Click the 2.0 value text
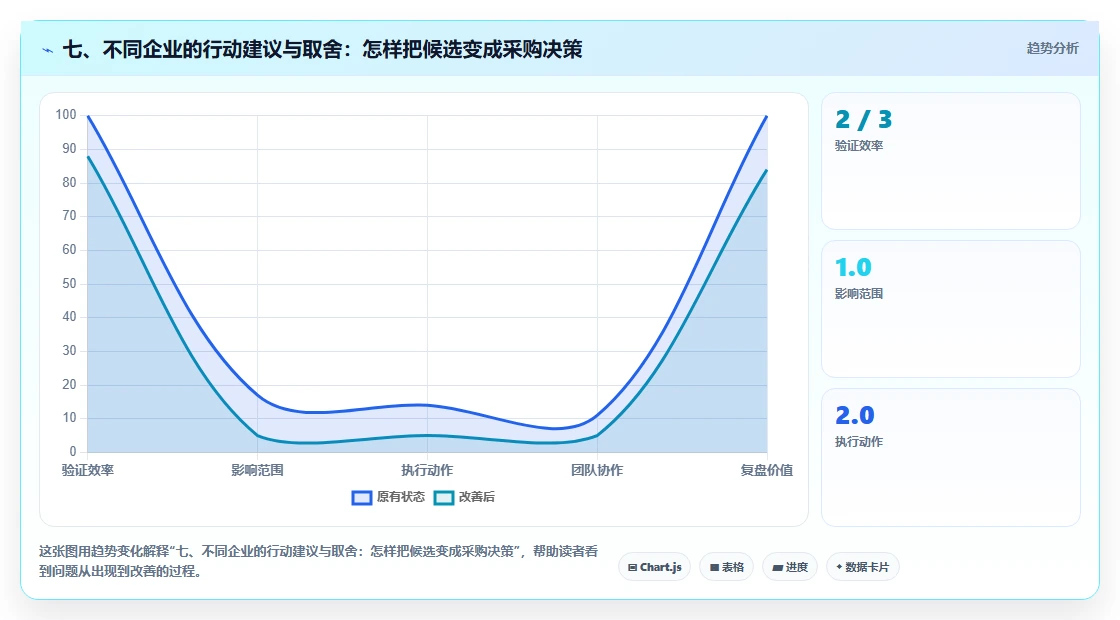 [x=855, y=416]
